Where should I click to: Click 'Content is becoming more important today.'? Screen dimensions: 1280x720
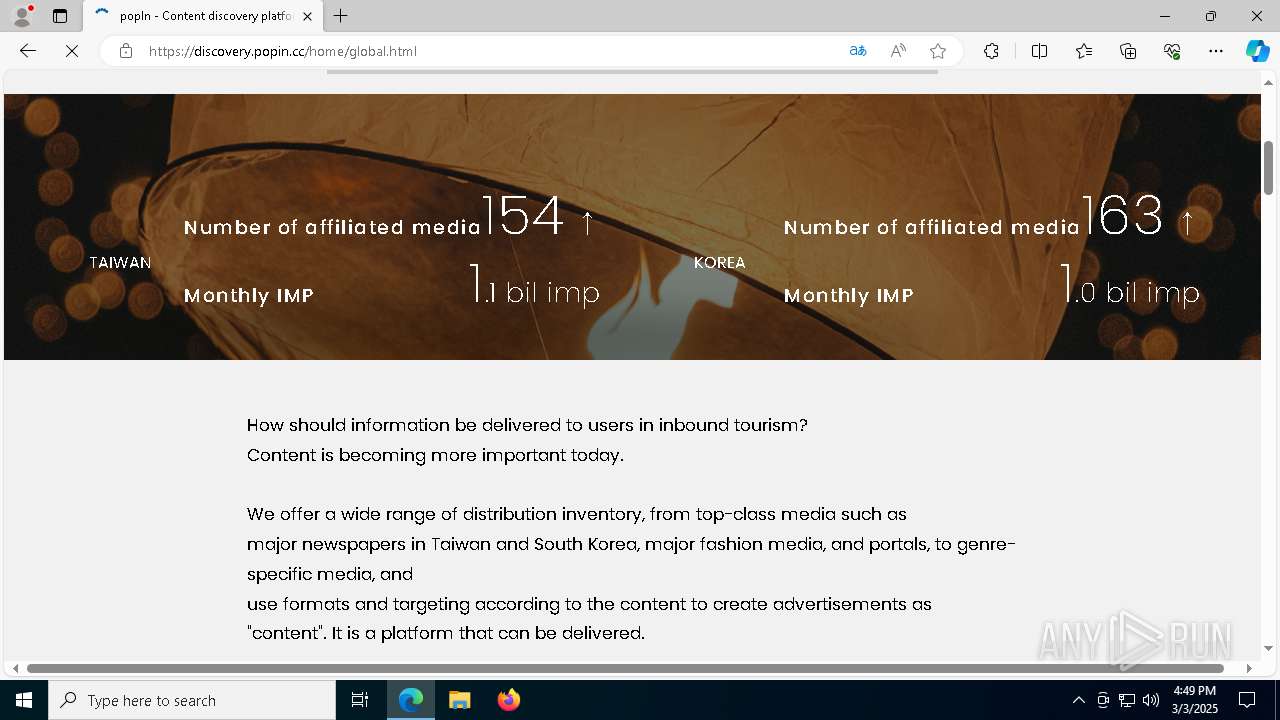point(435,455)
